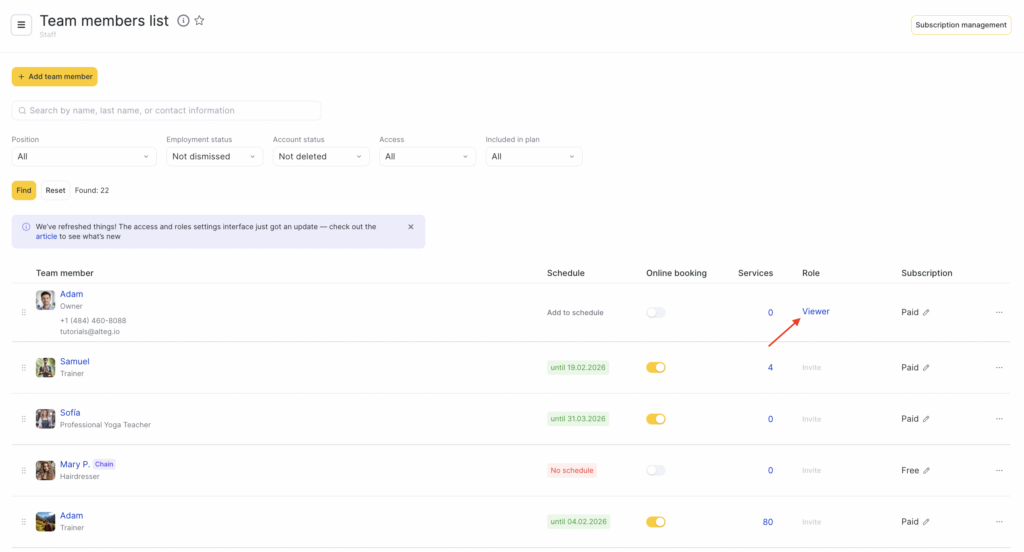This screenshot has height=552, width=1024.
Task: Star the Team members list page
Action: [x=200, y=21]
